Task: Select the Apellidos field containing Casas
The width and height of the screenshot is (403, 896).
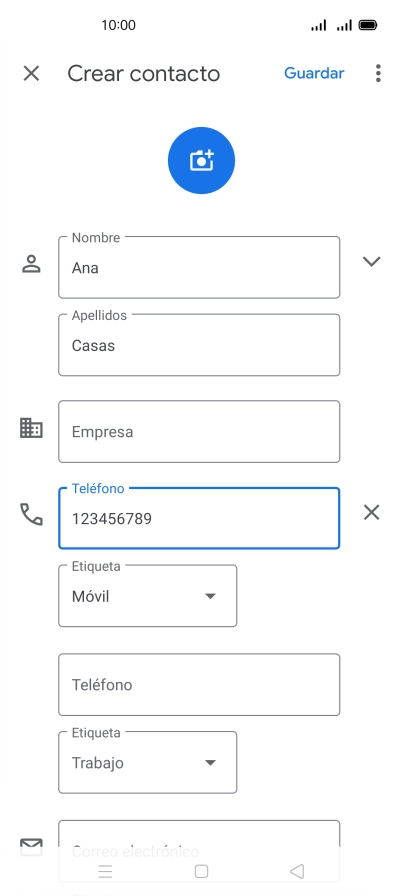Action: [x=199, y=345]
